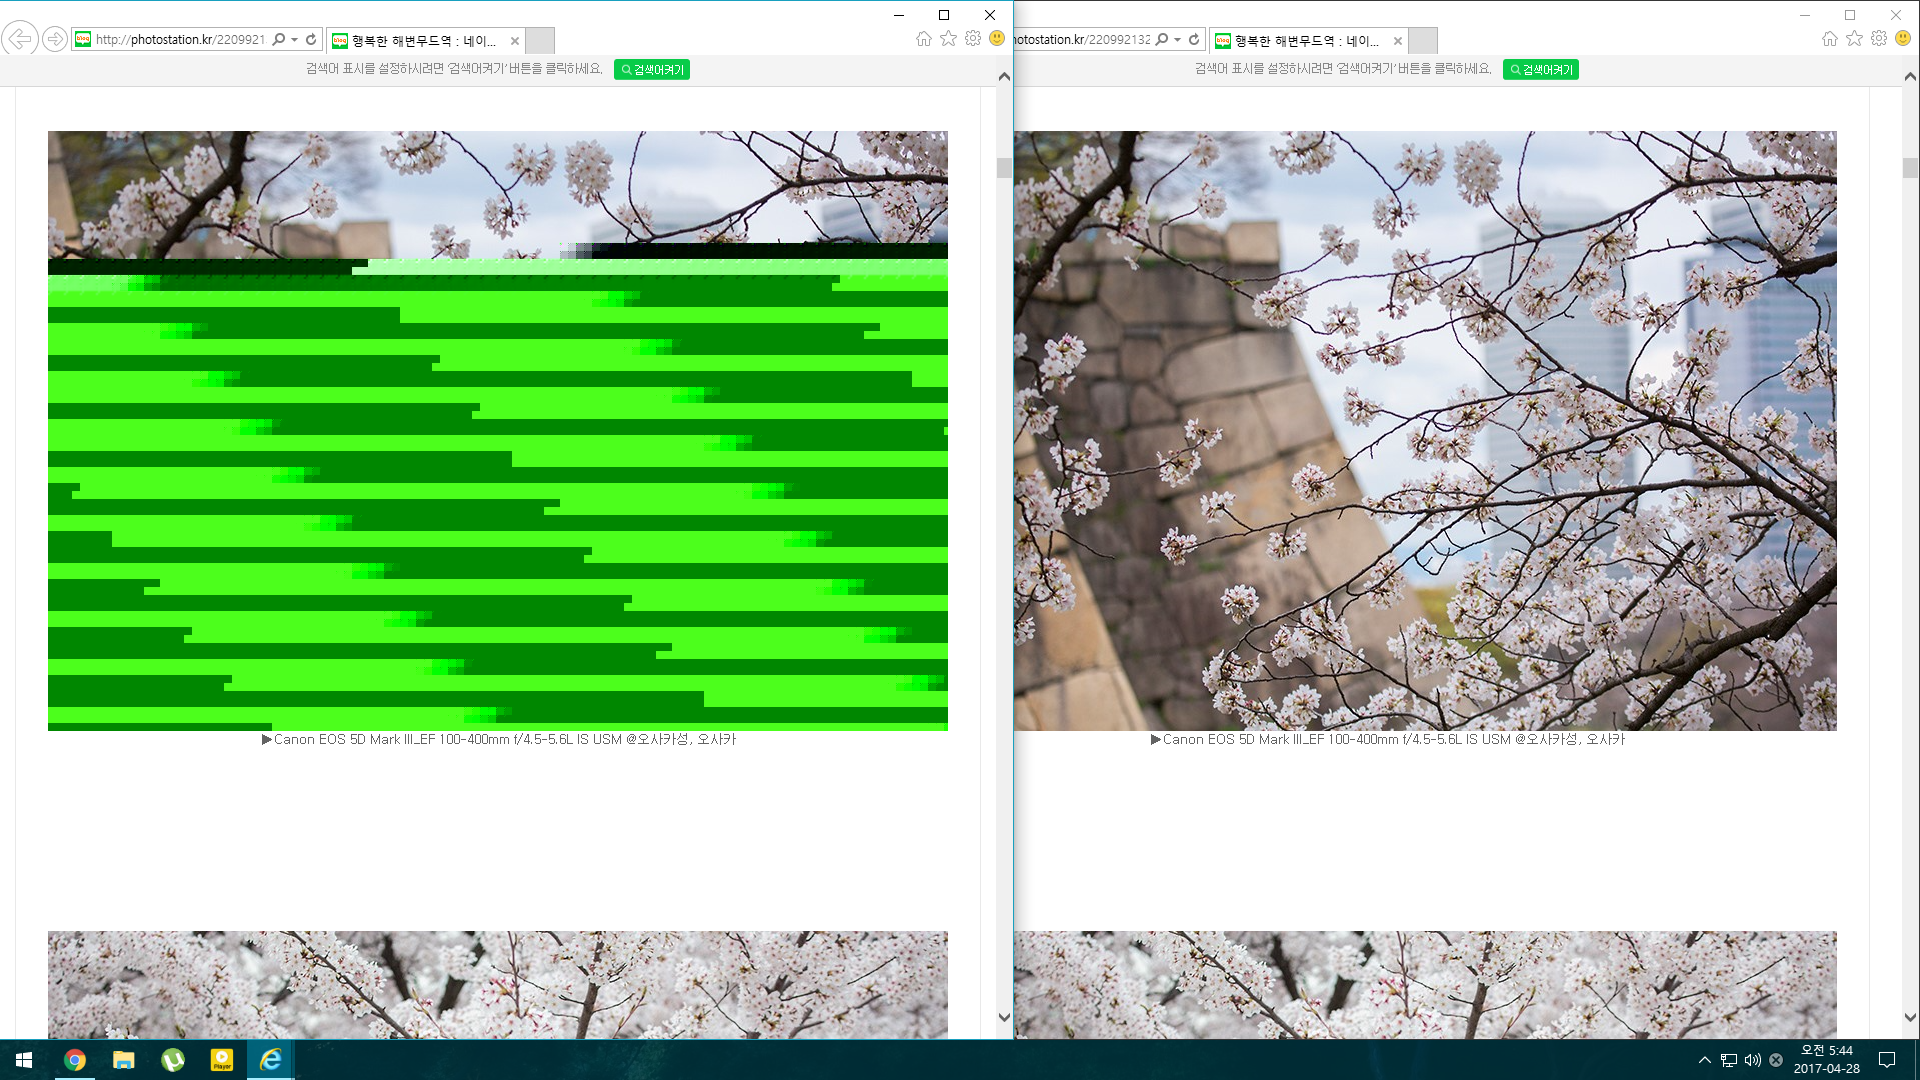Close the 행복한 해변무드역 tab in the left window
The width and height of the screenshot is (1920, 1080).
click(x=515, y=41)
